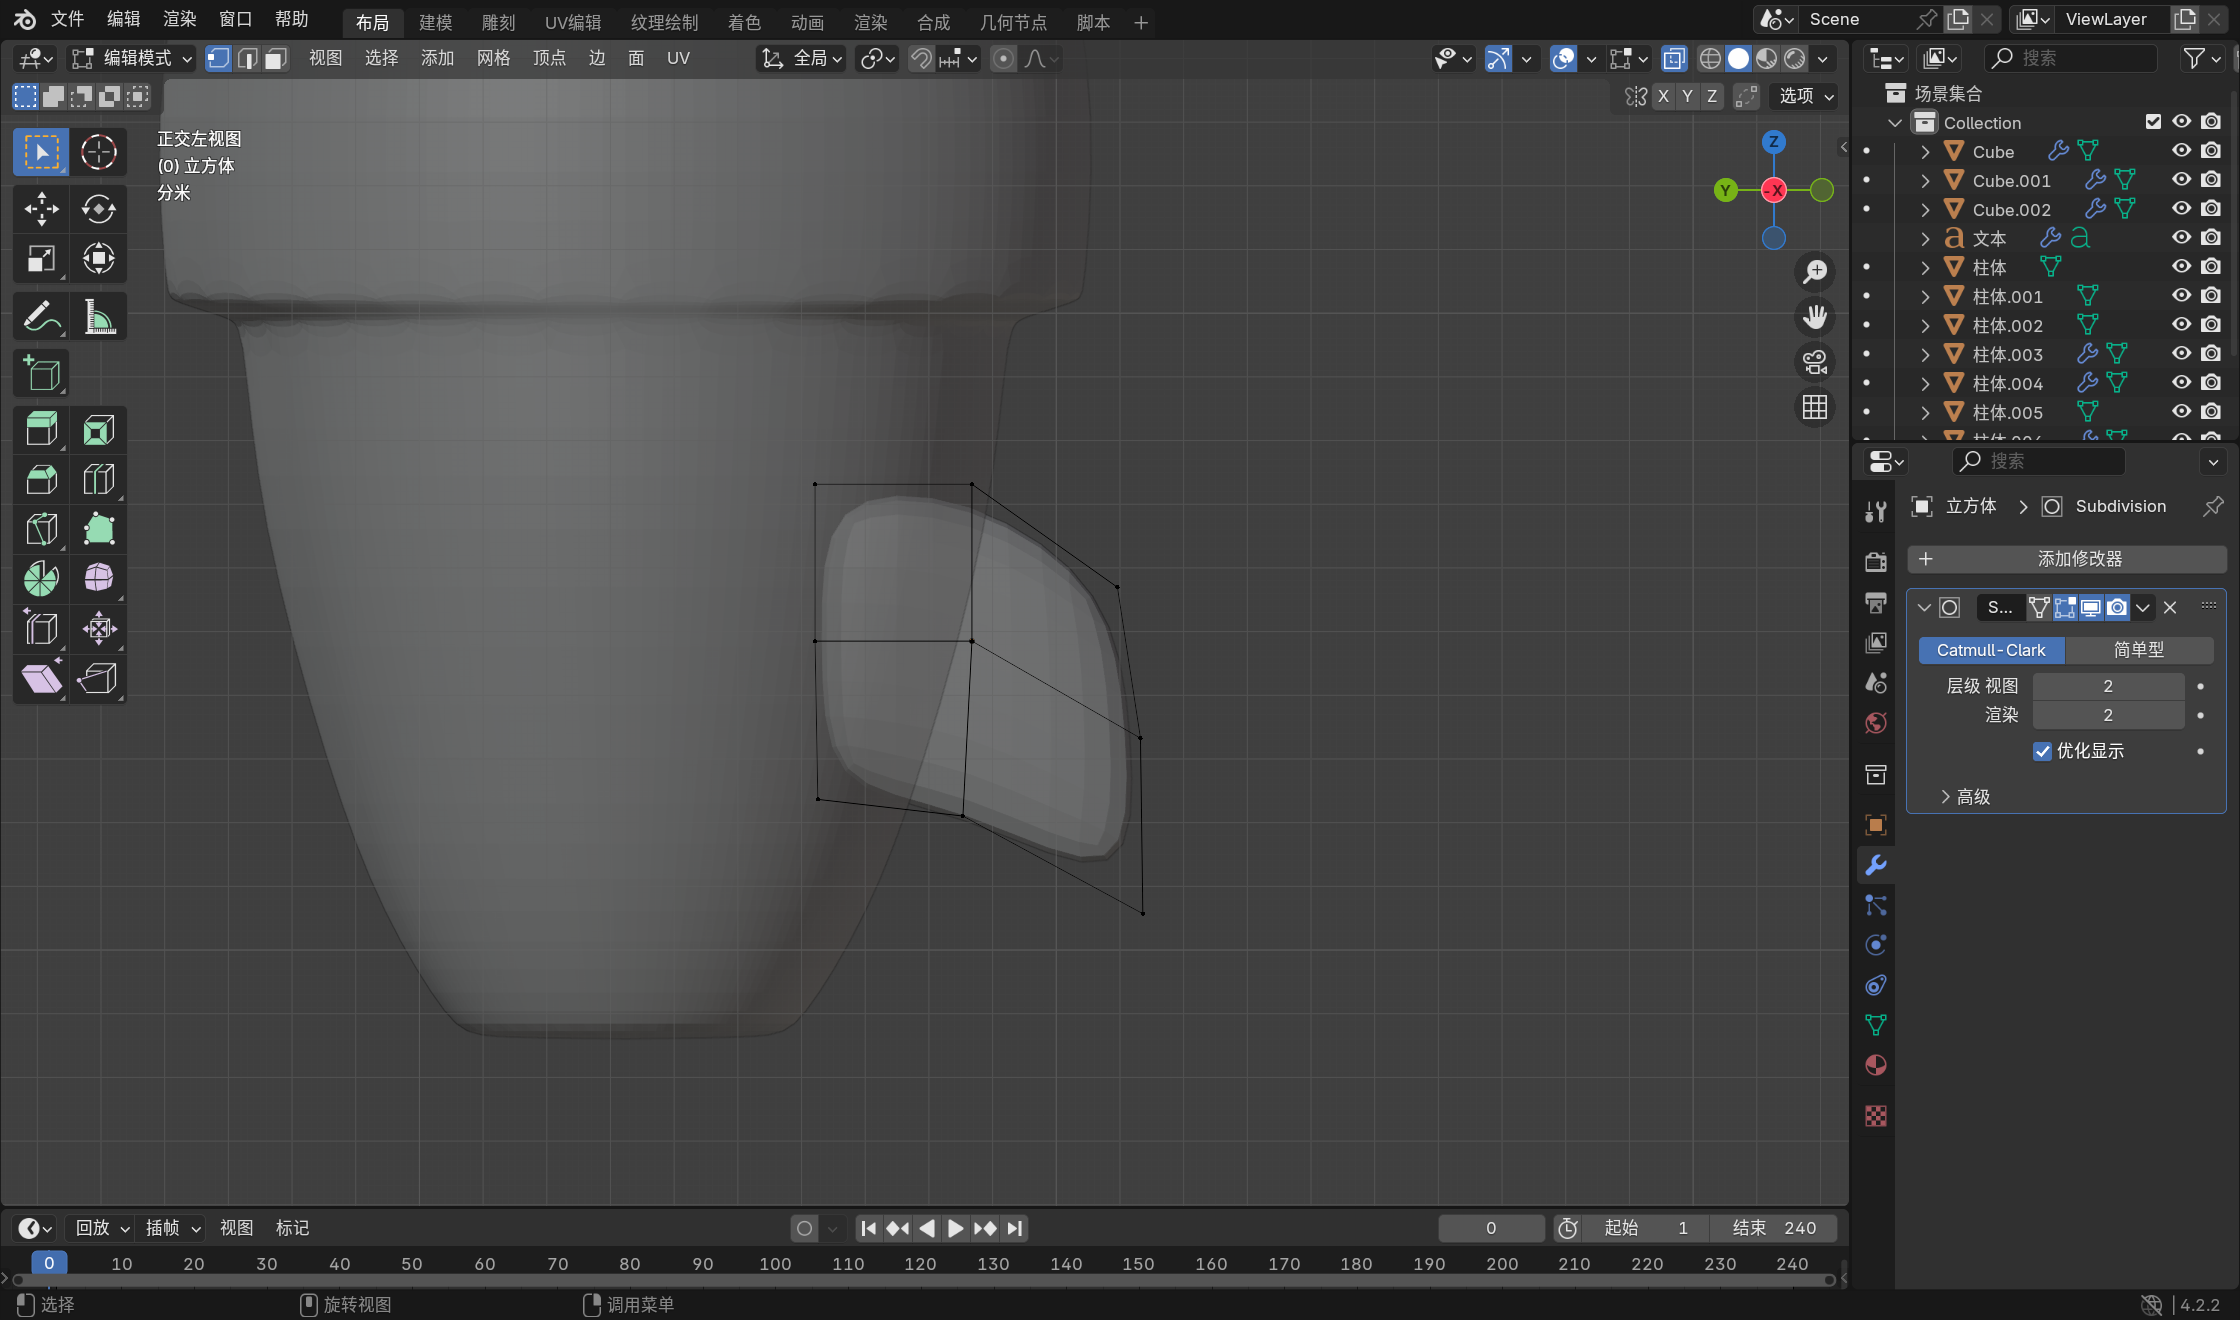Hide Cube.001 with its eye icon
Image resolution: width=2240 pixels, height=1320 pixels.
[2181, 180]
